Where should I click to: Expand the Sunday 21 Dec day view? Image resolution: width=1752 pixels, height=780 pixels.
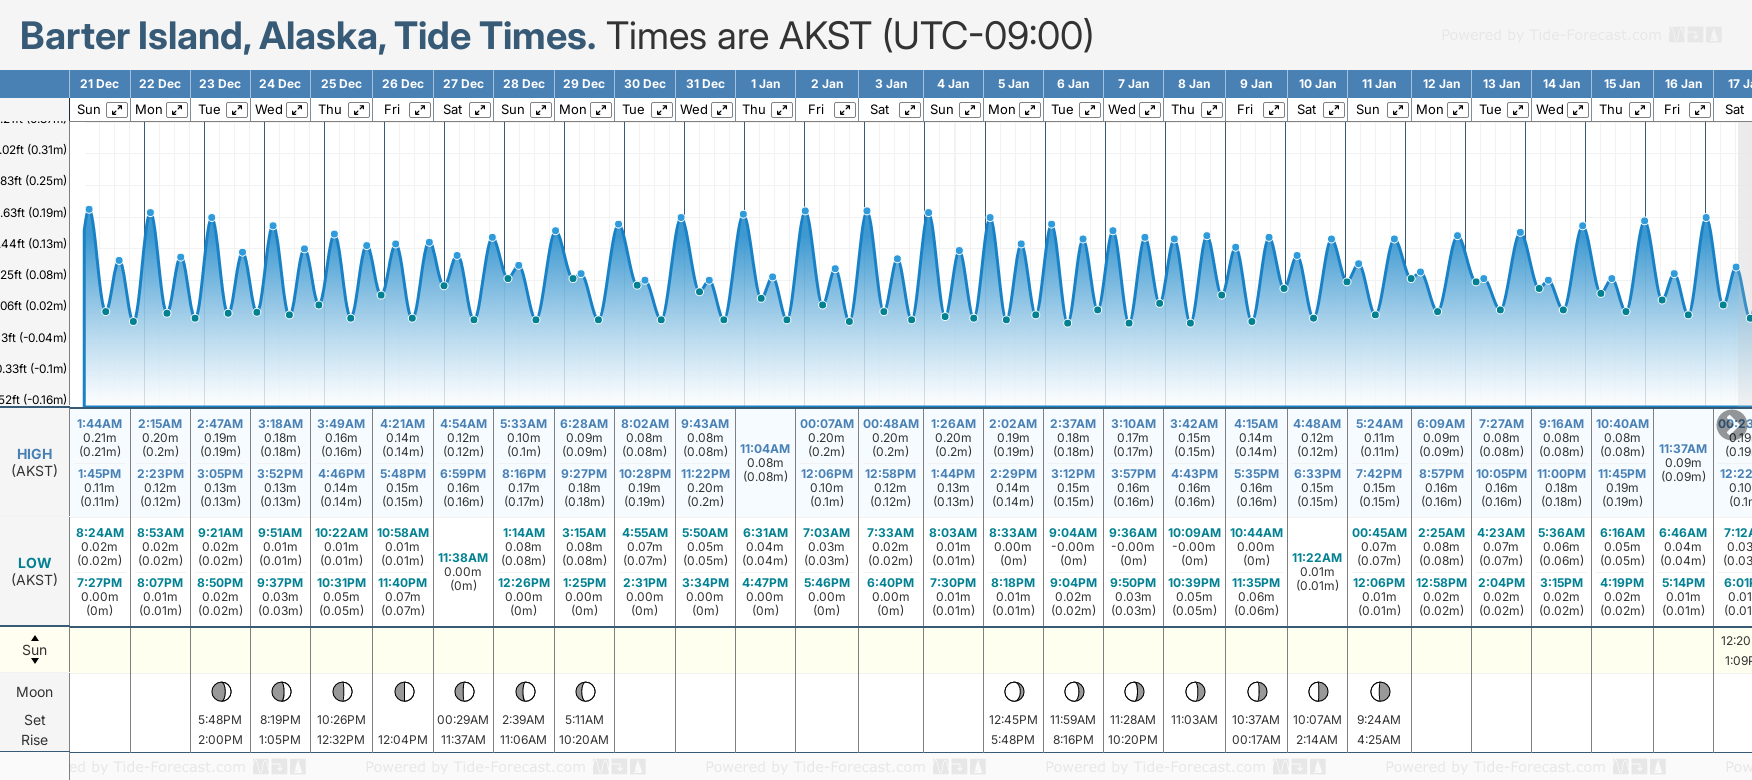(x=117, y=110)
